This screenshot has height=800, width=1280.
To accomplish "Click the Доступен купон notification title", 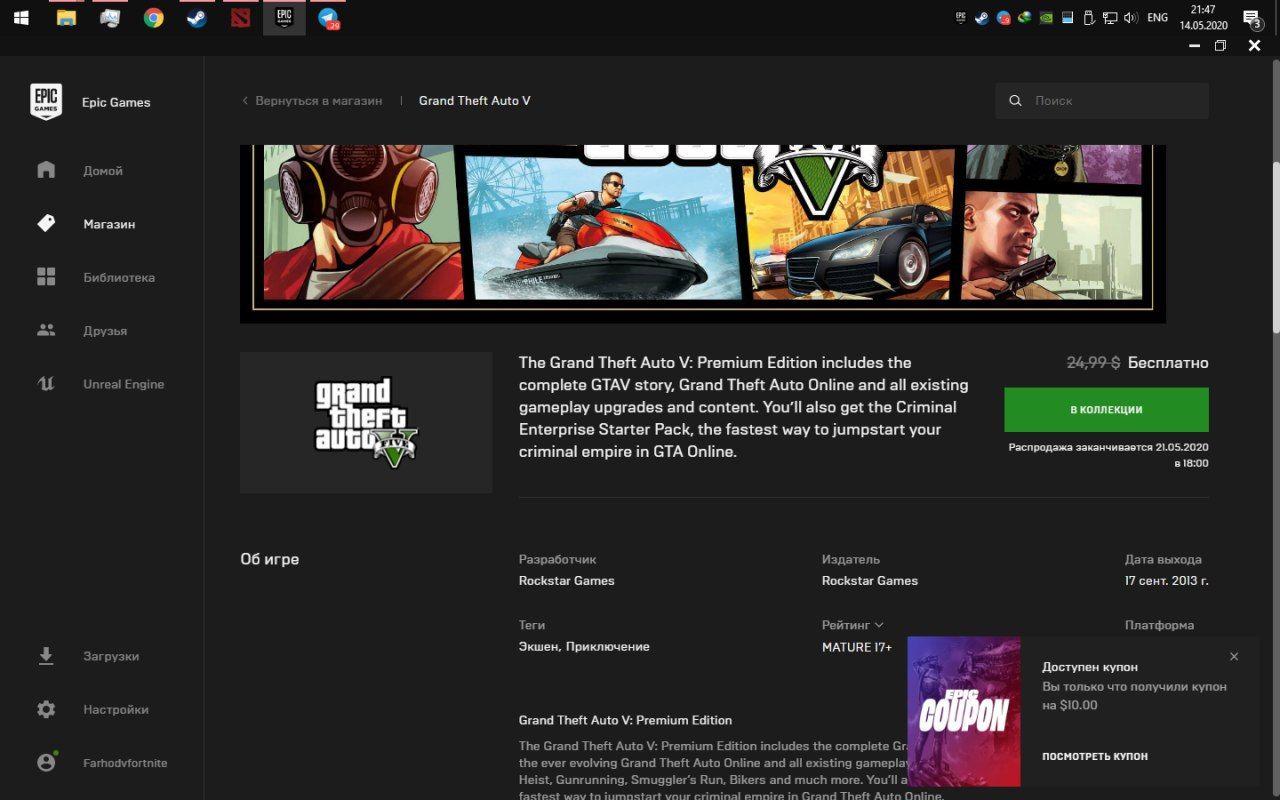I will (x=1090, y=667).
